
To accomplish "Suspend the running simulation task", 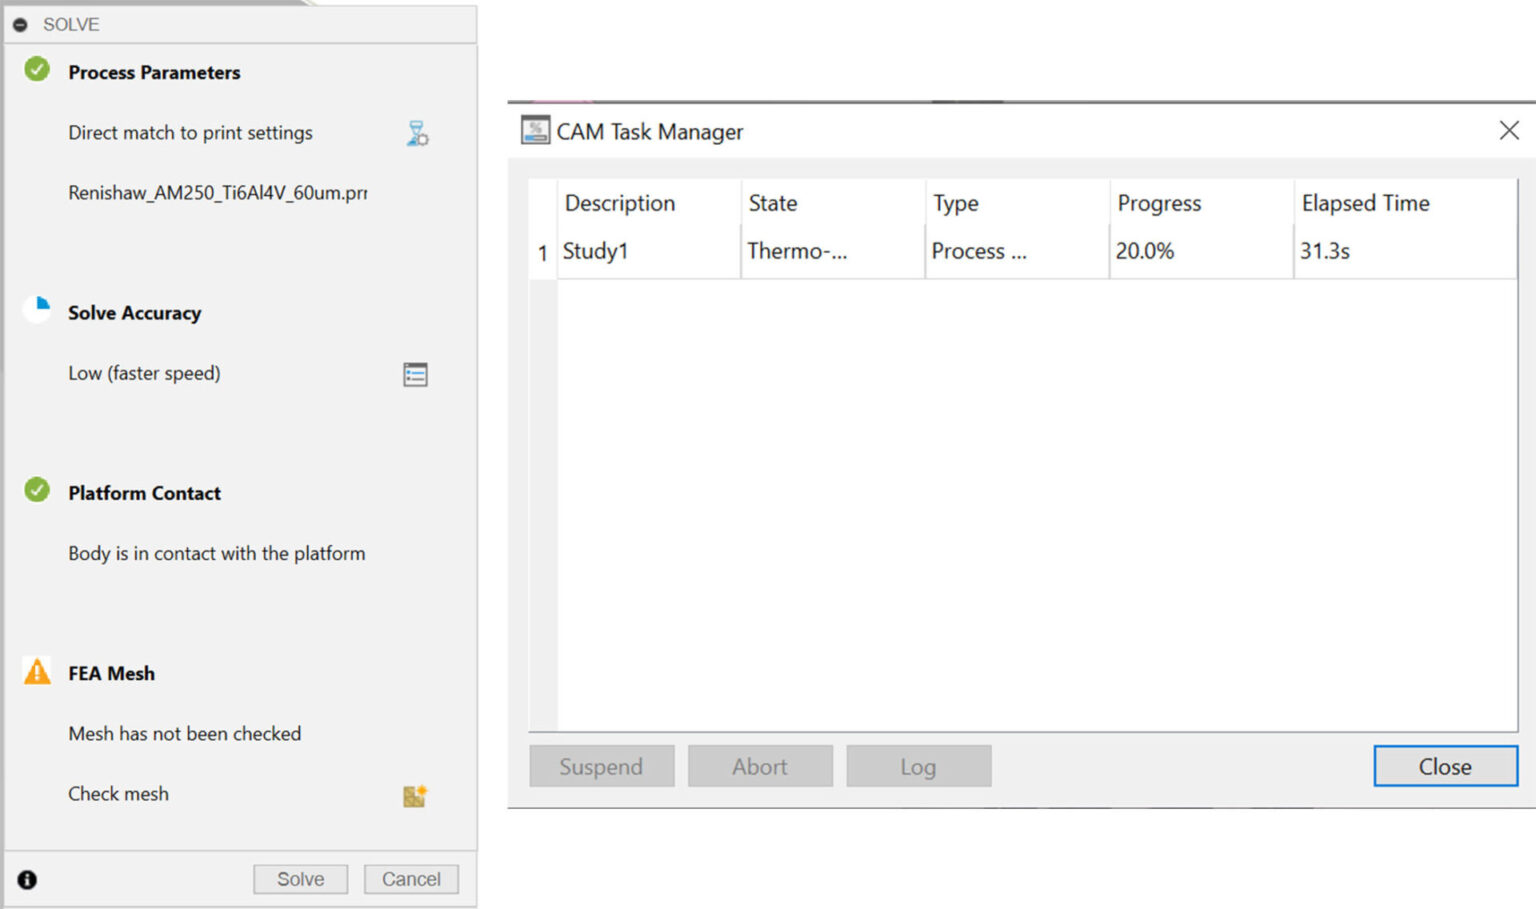I will point(601,766).
